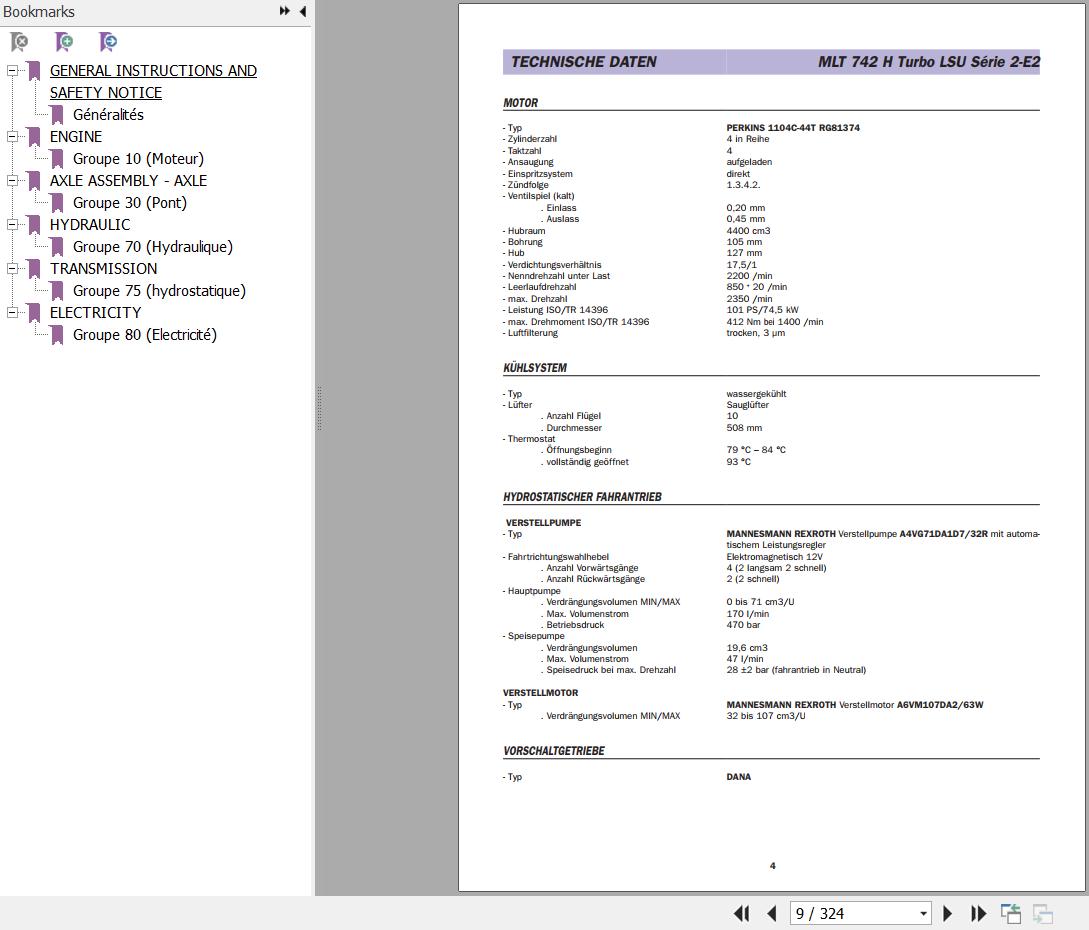The width and height of the screenshot is (1089, 930).
Task: Open the page number dropdown arrow
Action: (x=923, y=914)
